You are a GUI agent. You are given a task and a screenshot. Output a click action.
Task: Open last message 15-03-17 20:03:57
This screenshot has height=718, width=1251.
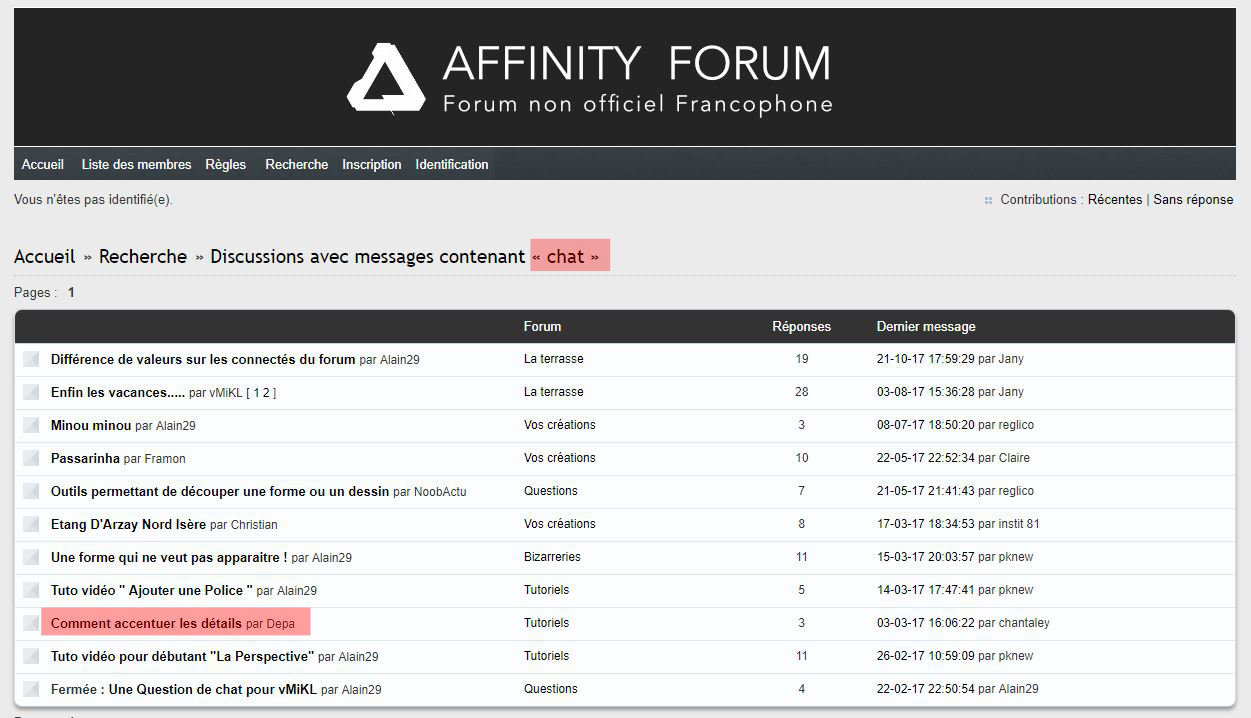(x=926, y=557)
